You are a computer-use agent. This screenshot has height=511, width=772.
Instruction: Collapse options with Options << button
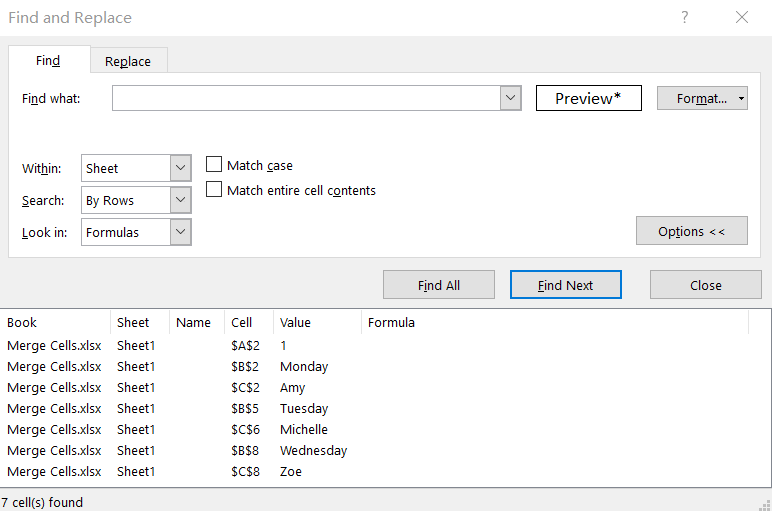click(691, 231)
